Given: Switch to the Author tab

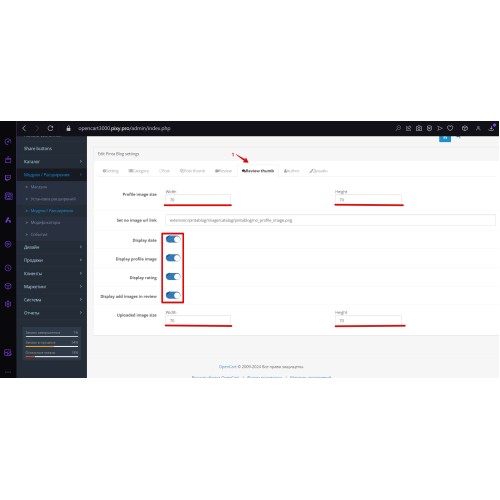Looking at the screenshot, I should coord(292,171).
